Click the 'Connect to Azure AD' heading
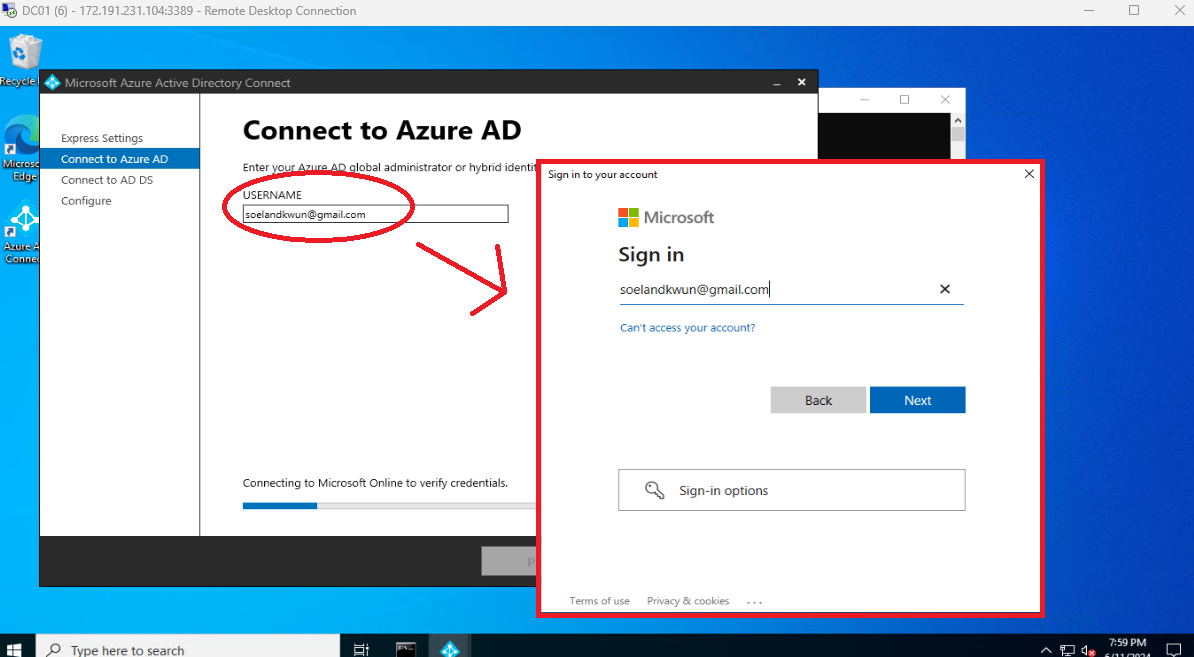 (x=382, y=130)
